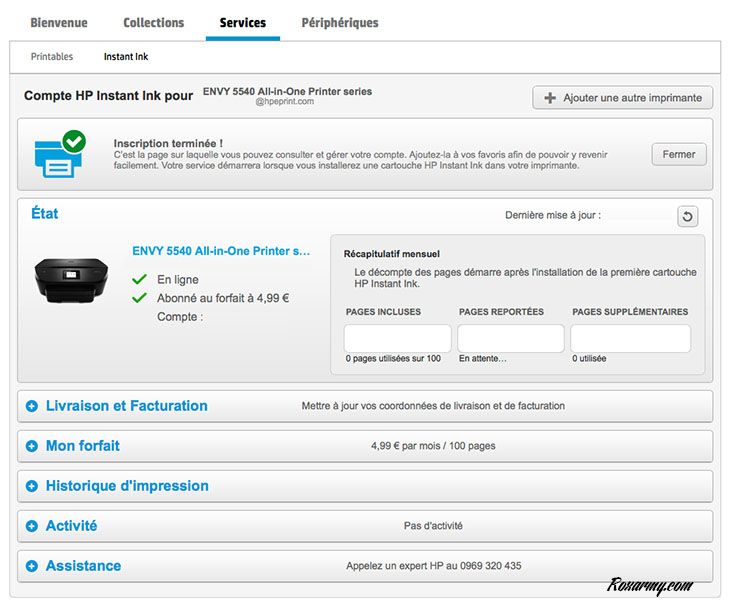Expand the Livraison et Facturation section
Viewport: 729px width, 600px height.
(x=32, y=406)
